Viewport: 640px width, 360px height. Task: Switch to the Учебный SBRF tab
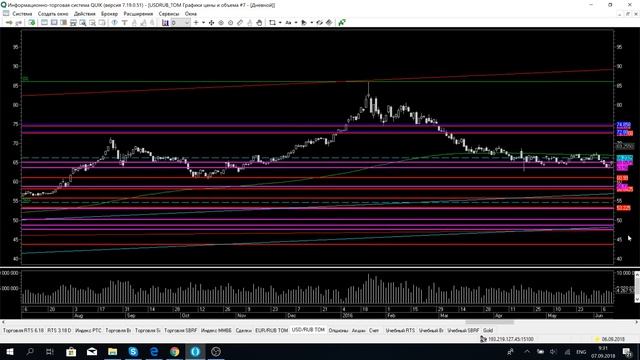(463, 330)
